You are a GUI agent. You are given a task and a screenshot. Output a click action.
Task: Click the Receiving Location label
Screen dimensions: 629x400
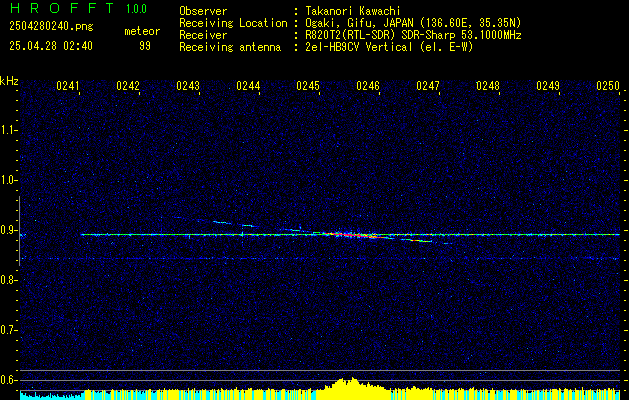tap(233, 23)
